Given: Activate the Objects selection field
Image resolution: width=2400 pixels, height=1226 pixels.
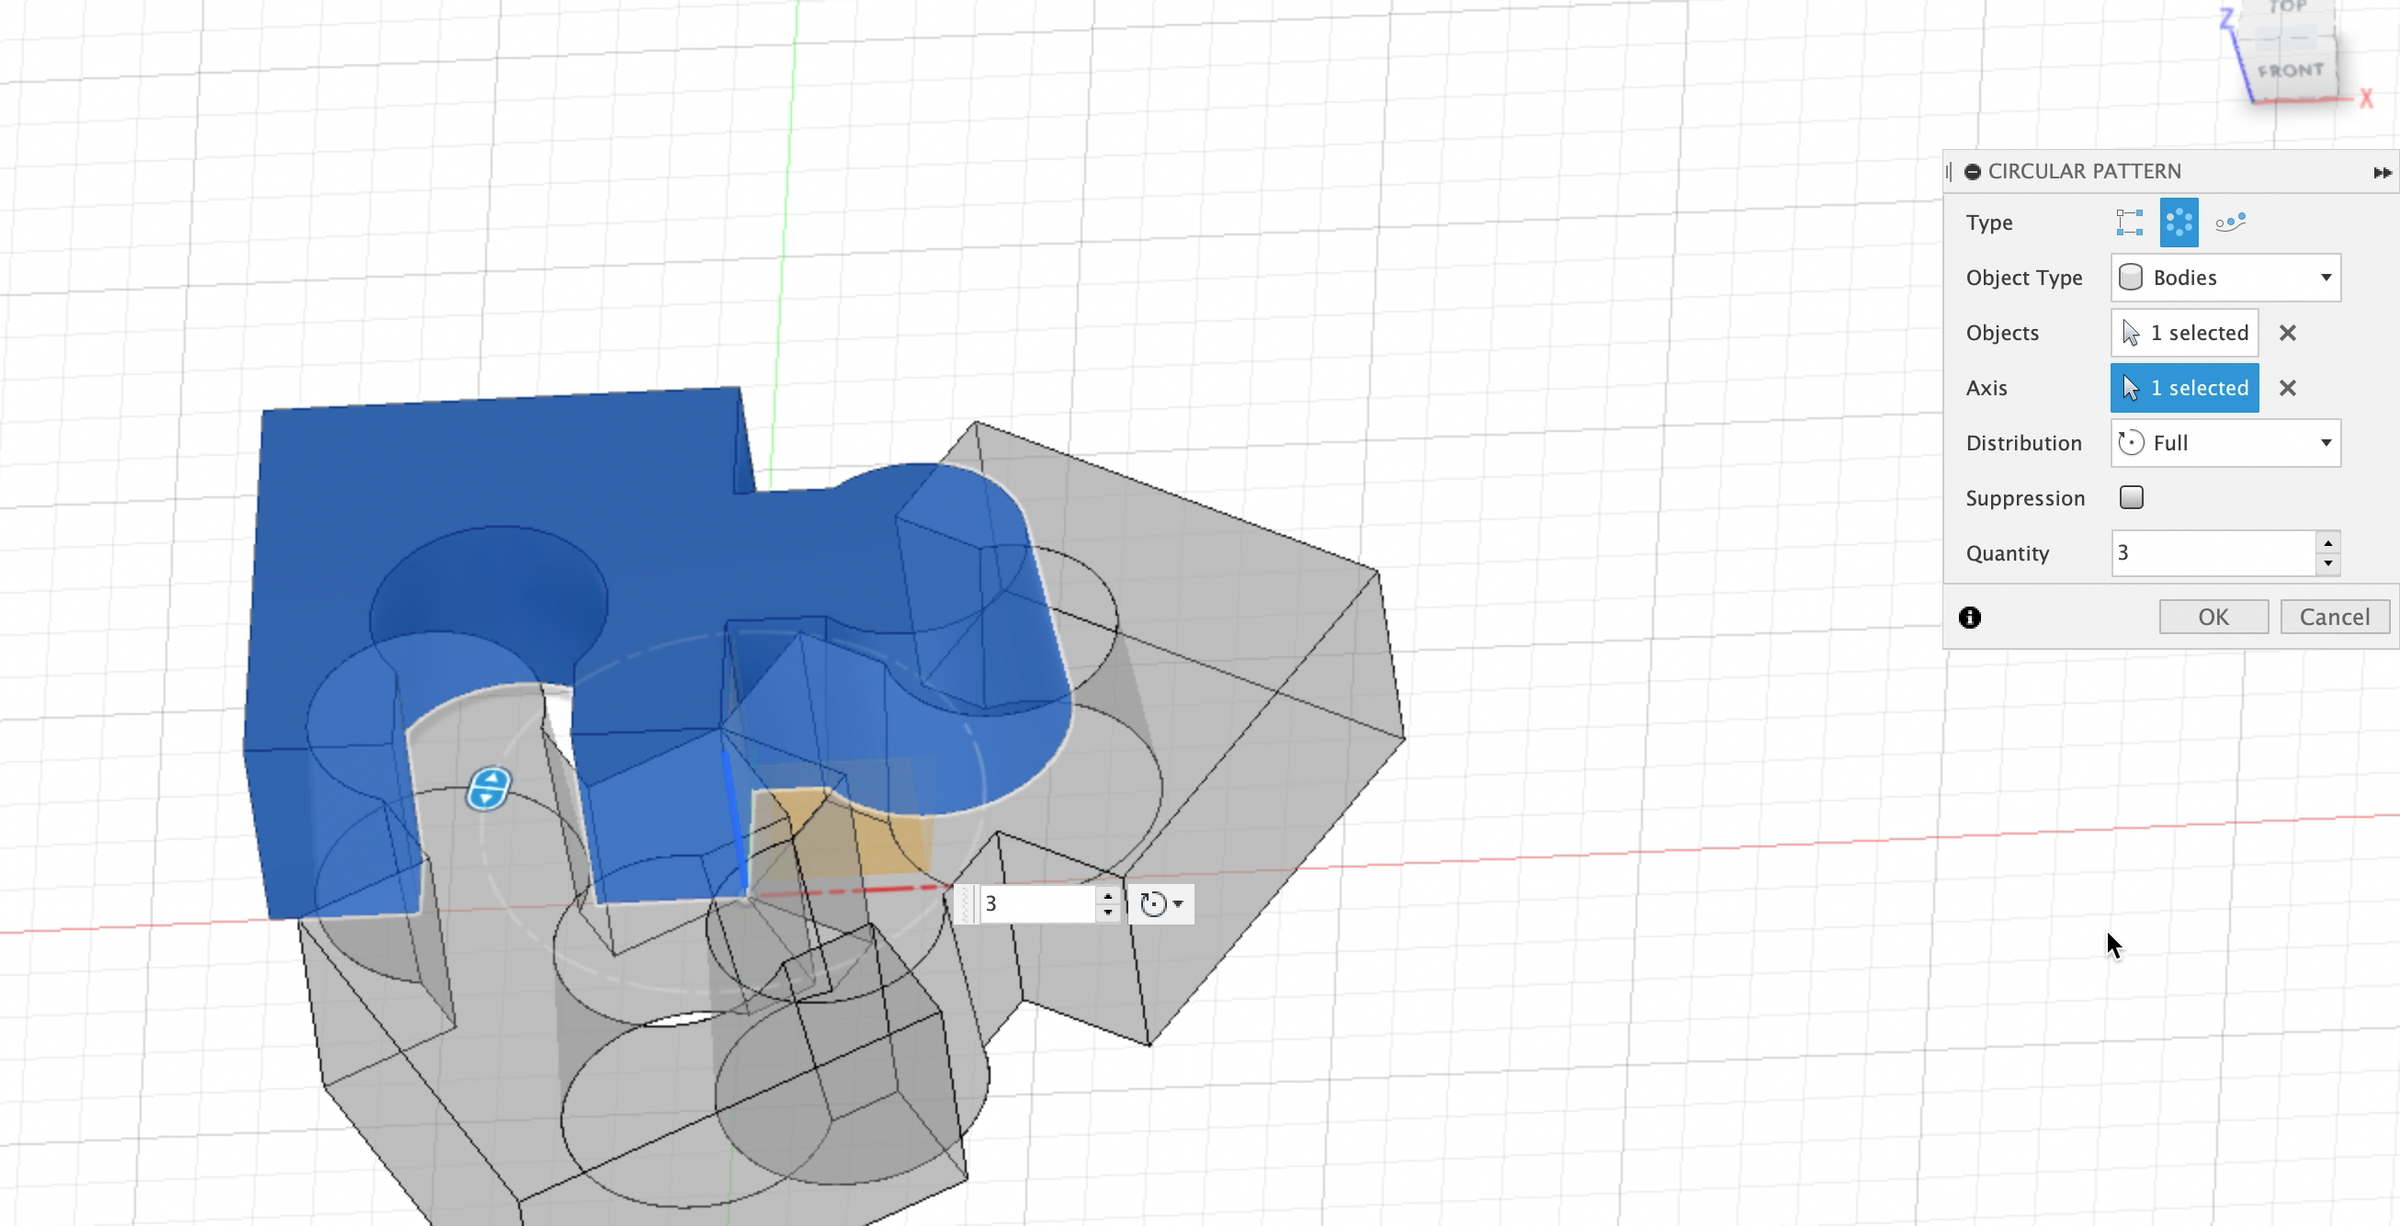Looking at the screenshot, I should click(2184, 333).
